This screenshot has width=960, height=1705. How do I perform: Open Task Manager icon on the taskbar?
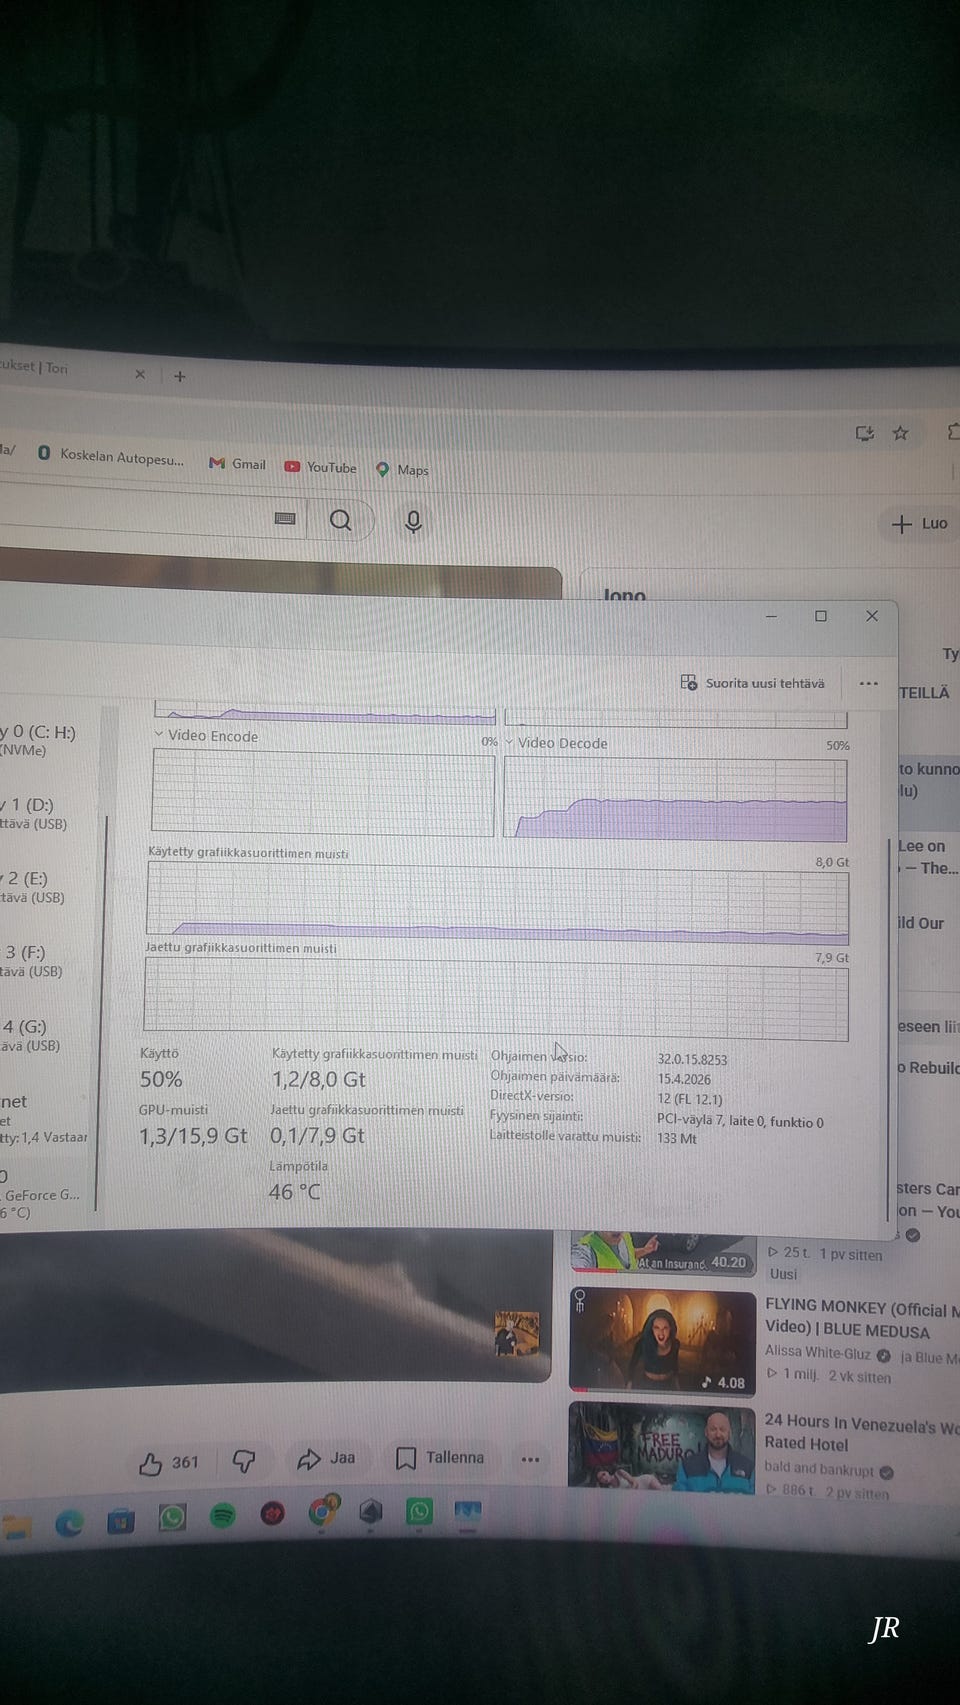point(468,1510)
